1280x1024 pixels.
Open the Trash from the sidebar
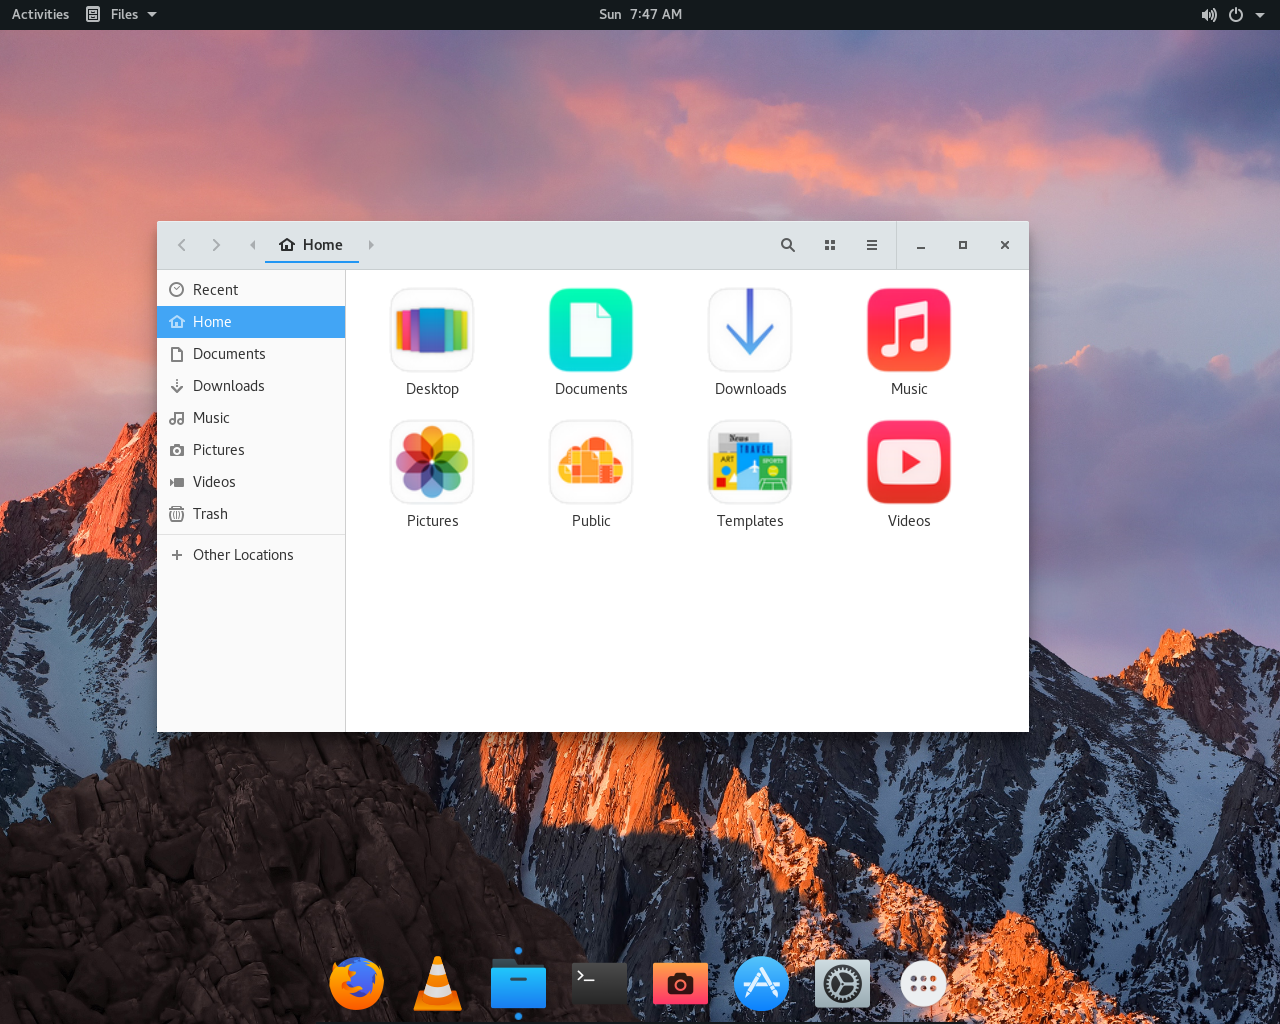[209, 513]
